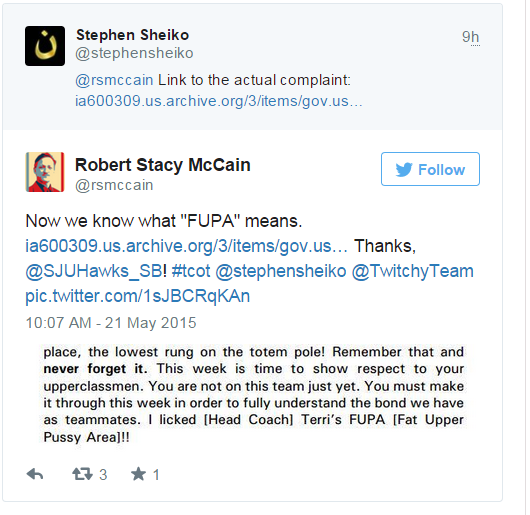Click the @SJUHawks_SB mention
This screenshot has width=530, height=515.
tap(94, 271)
